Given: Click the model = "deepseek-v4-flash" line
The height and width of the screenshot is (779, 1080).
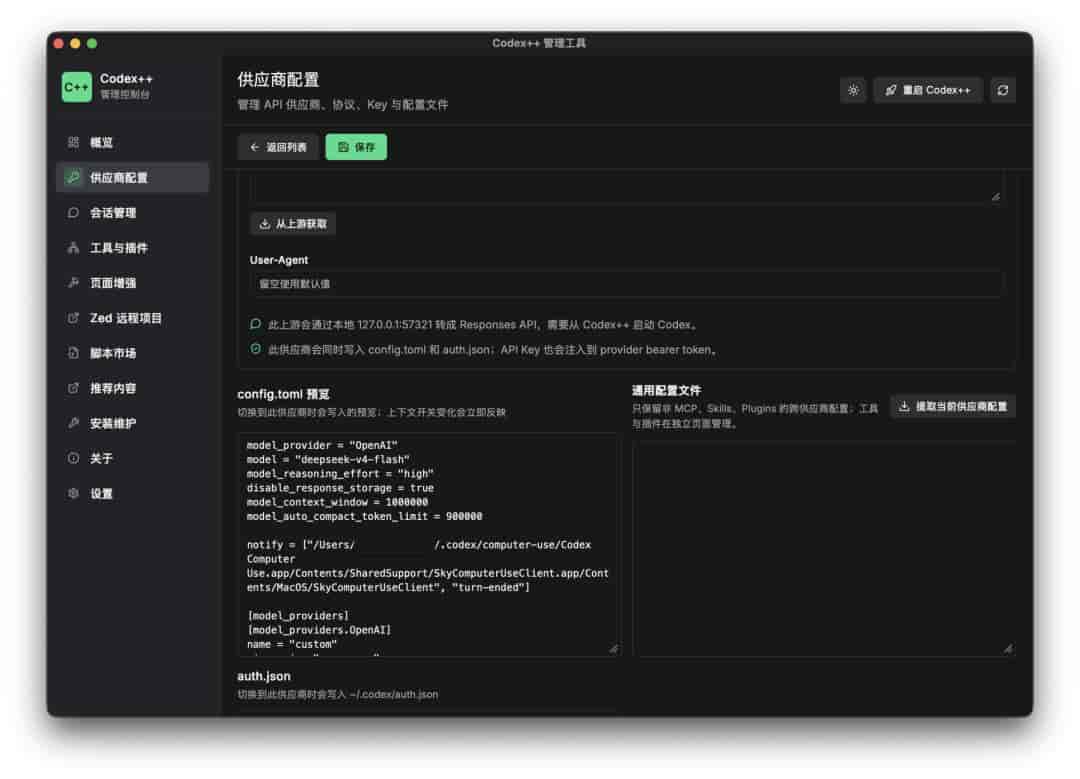Looking at the screenshot, I should click(328, 459).
